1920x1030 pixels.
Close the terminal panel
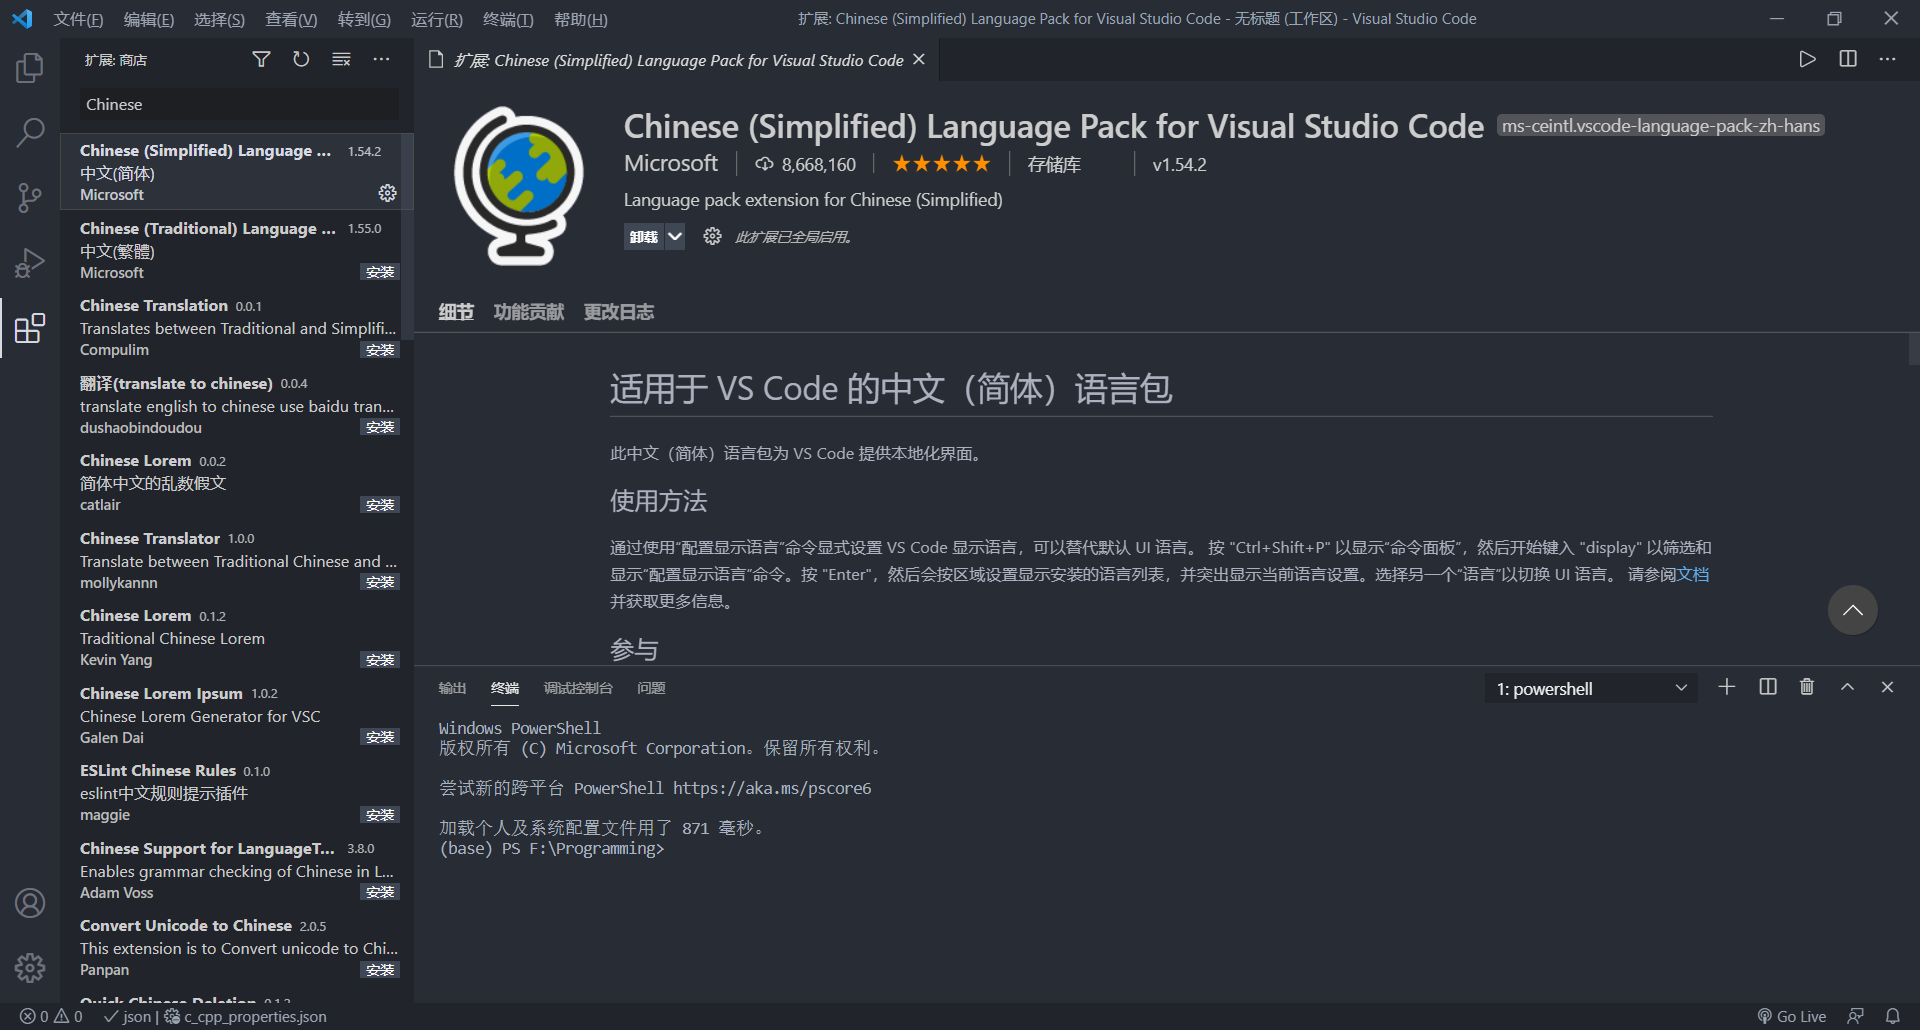click(x=1888, y=687)
